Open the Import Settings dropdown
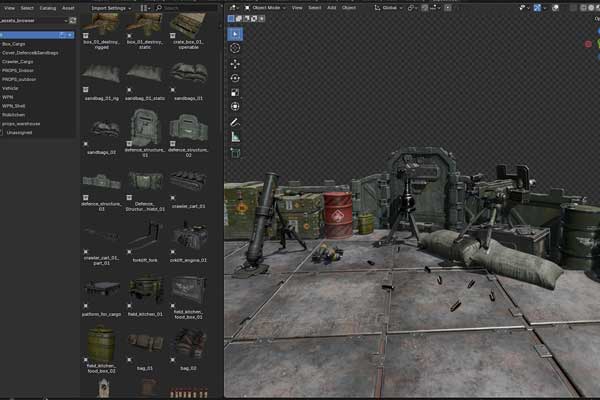The height and width of the screenshot is (400, 600). [x=111, y=8]
